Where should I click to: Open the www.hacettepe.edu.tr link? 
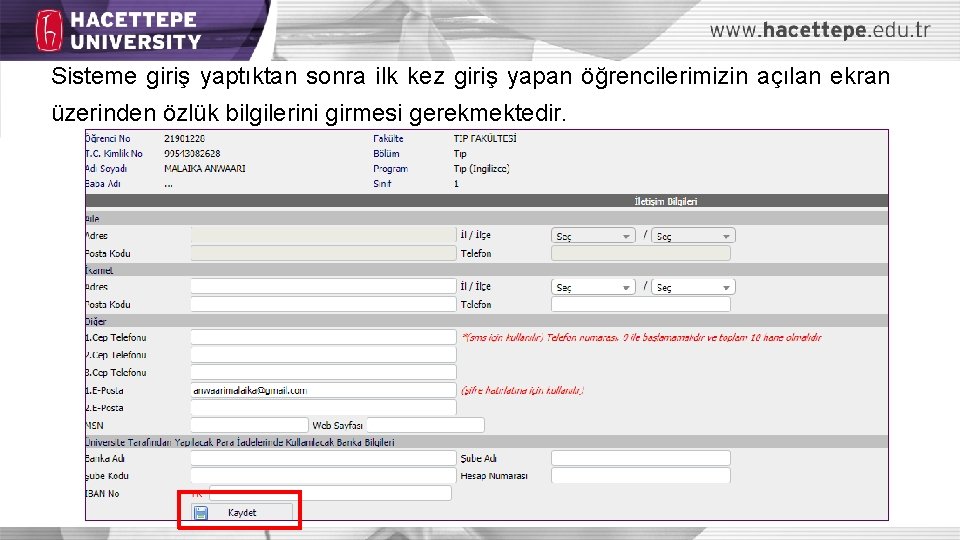click(820, 31)
